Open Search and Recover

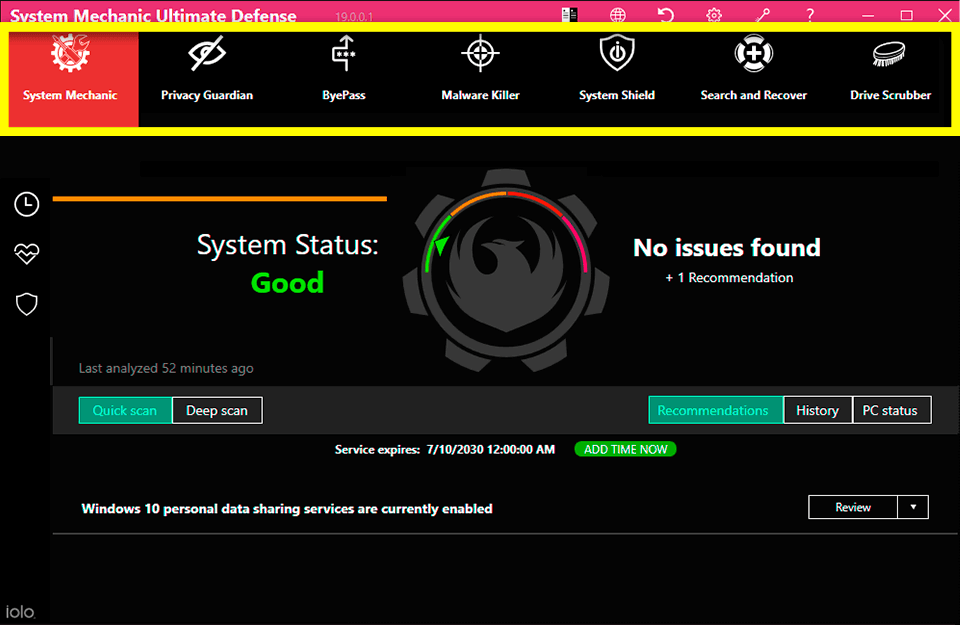(x=753, y=72)
